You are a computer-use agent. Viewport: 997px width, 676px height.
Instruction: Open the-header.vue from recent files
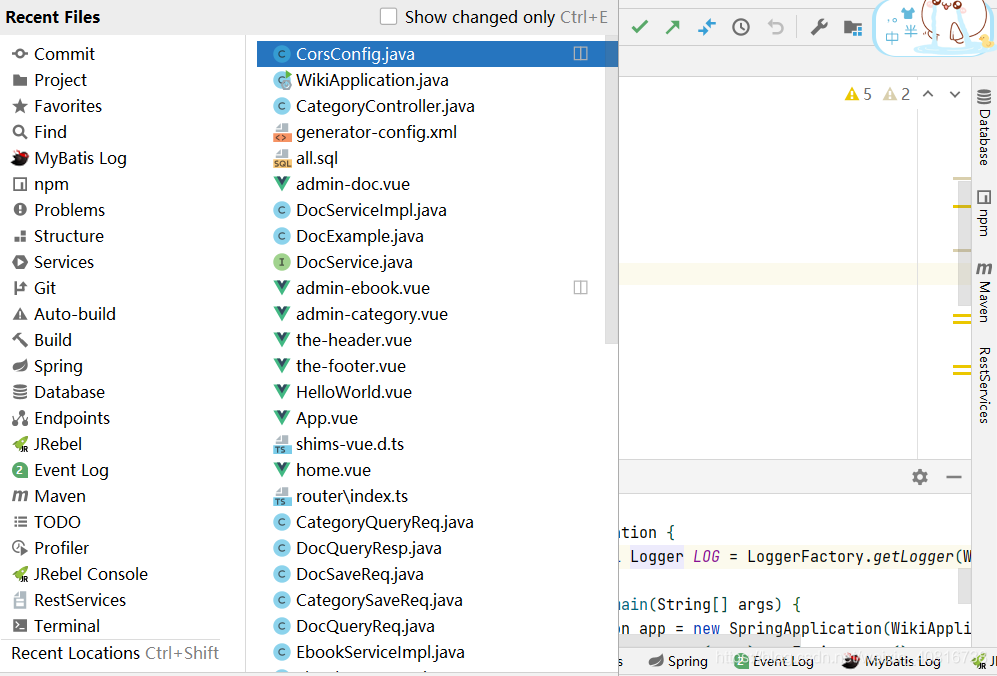pyautogui.click(x=354, y=340)
